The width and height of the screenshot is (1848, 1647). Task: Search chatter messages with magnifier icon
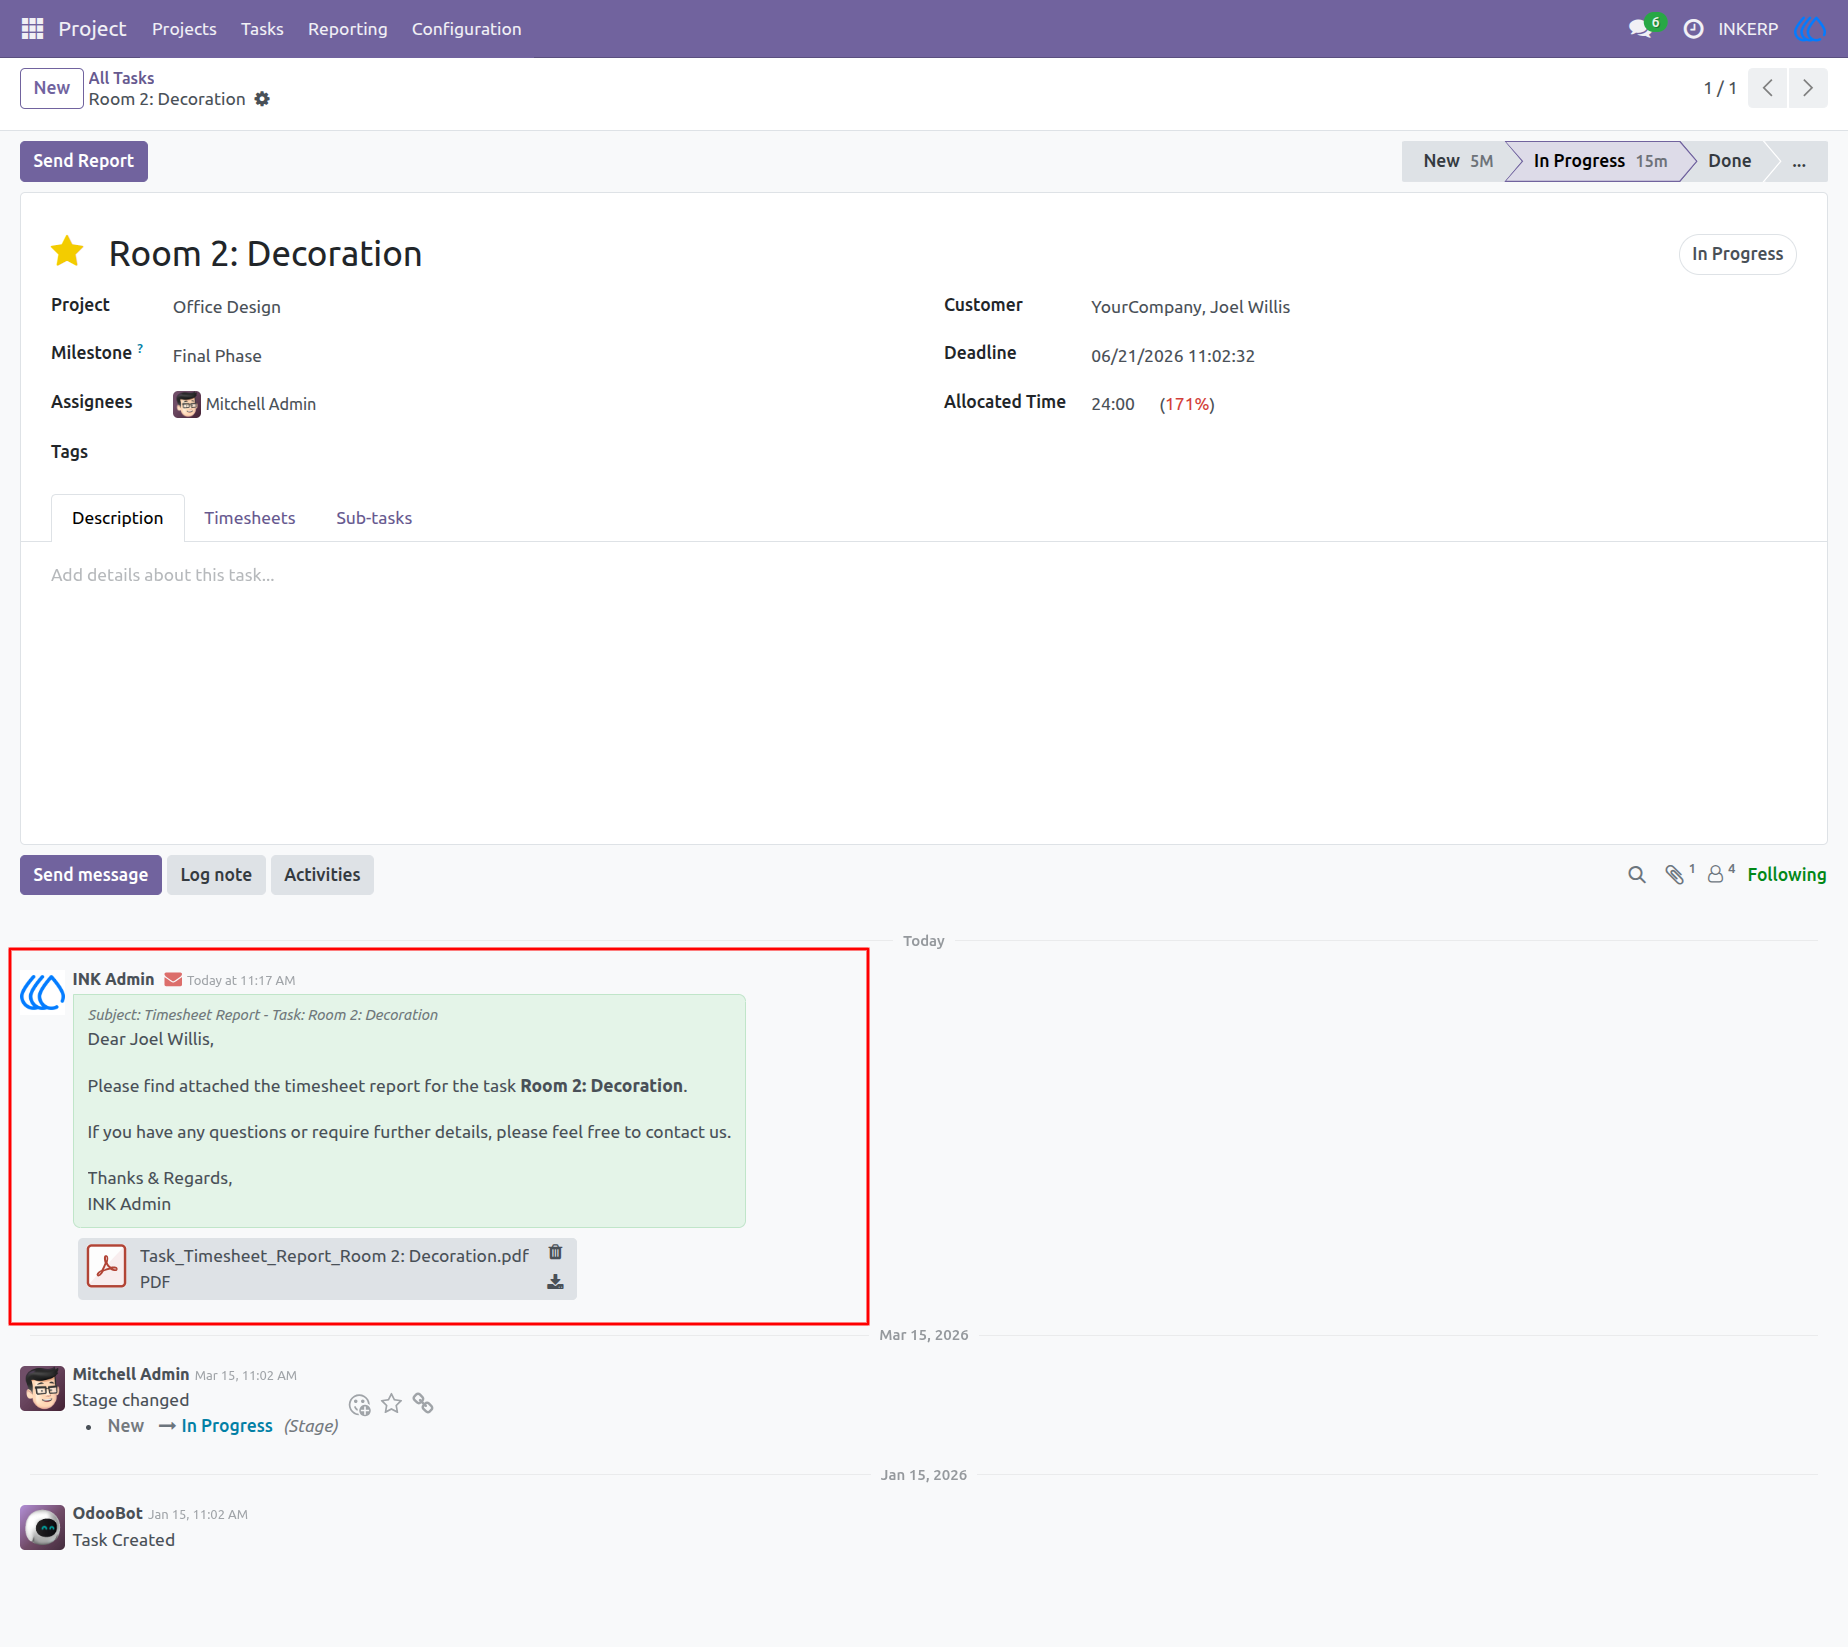click(x=1637, y=875)
